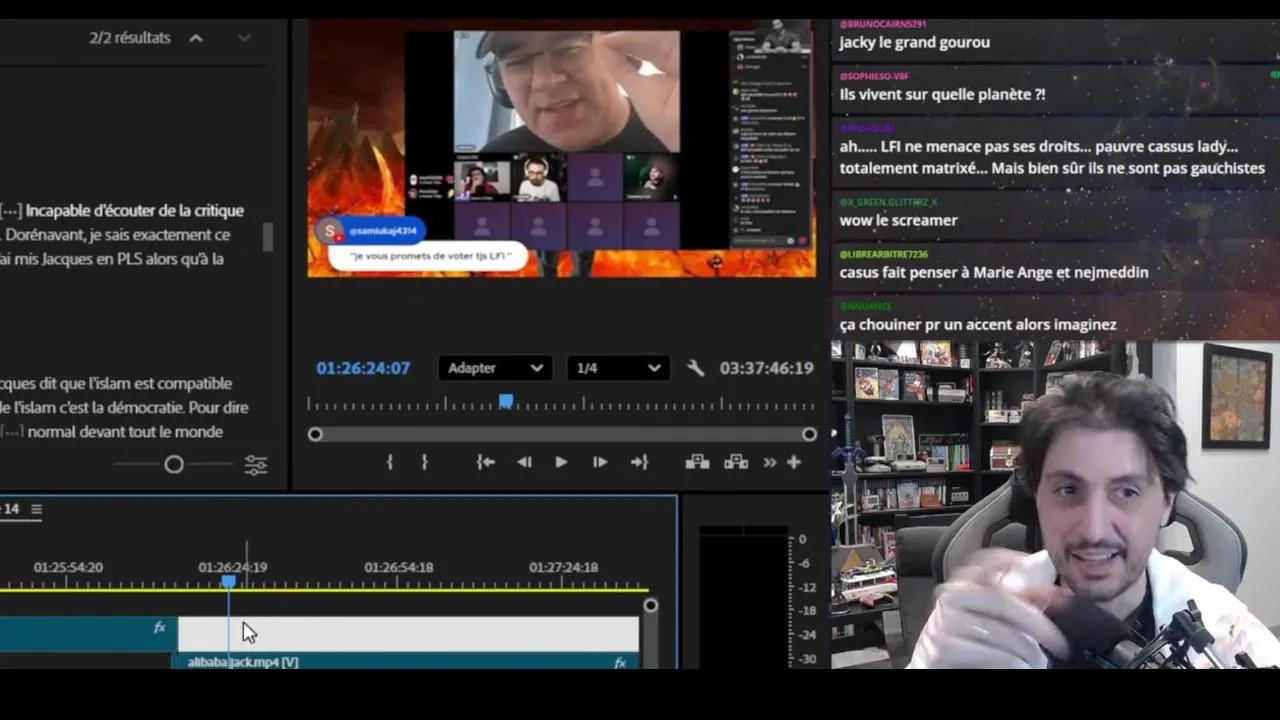Open transcript filter settings icon
Screen dimensions: 1280x720
pos(256,465)
